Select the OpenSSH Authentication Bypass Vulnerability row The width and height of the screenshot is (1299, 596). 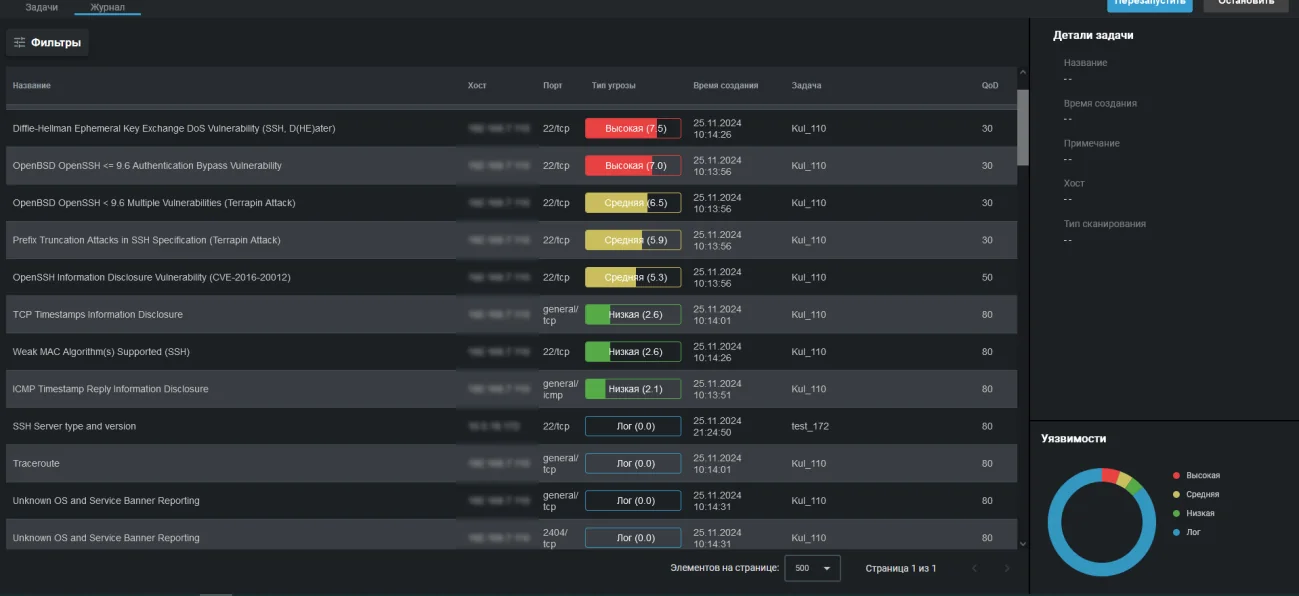(511, 166)
